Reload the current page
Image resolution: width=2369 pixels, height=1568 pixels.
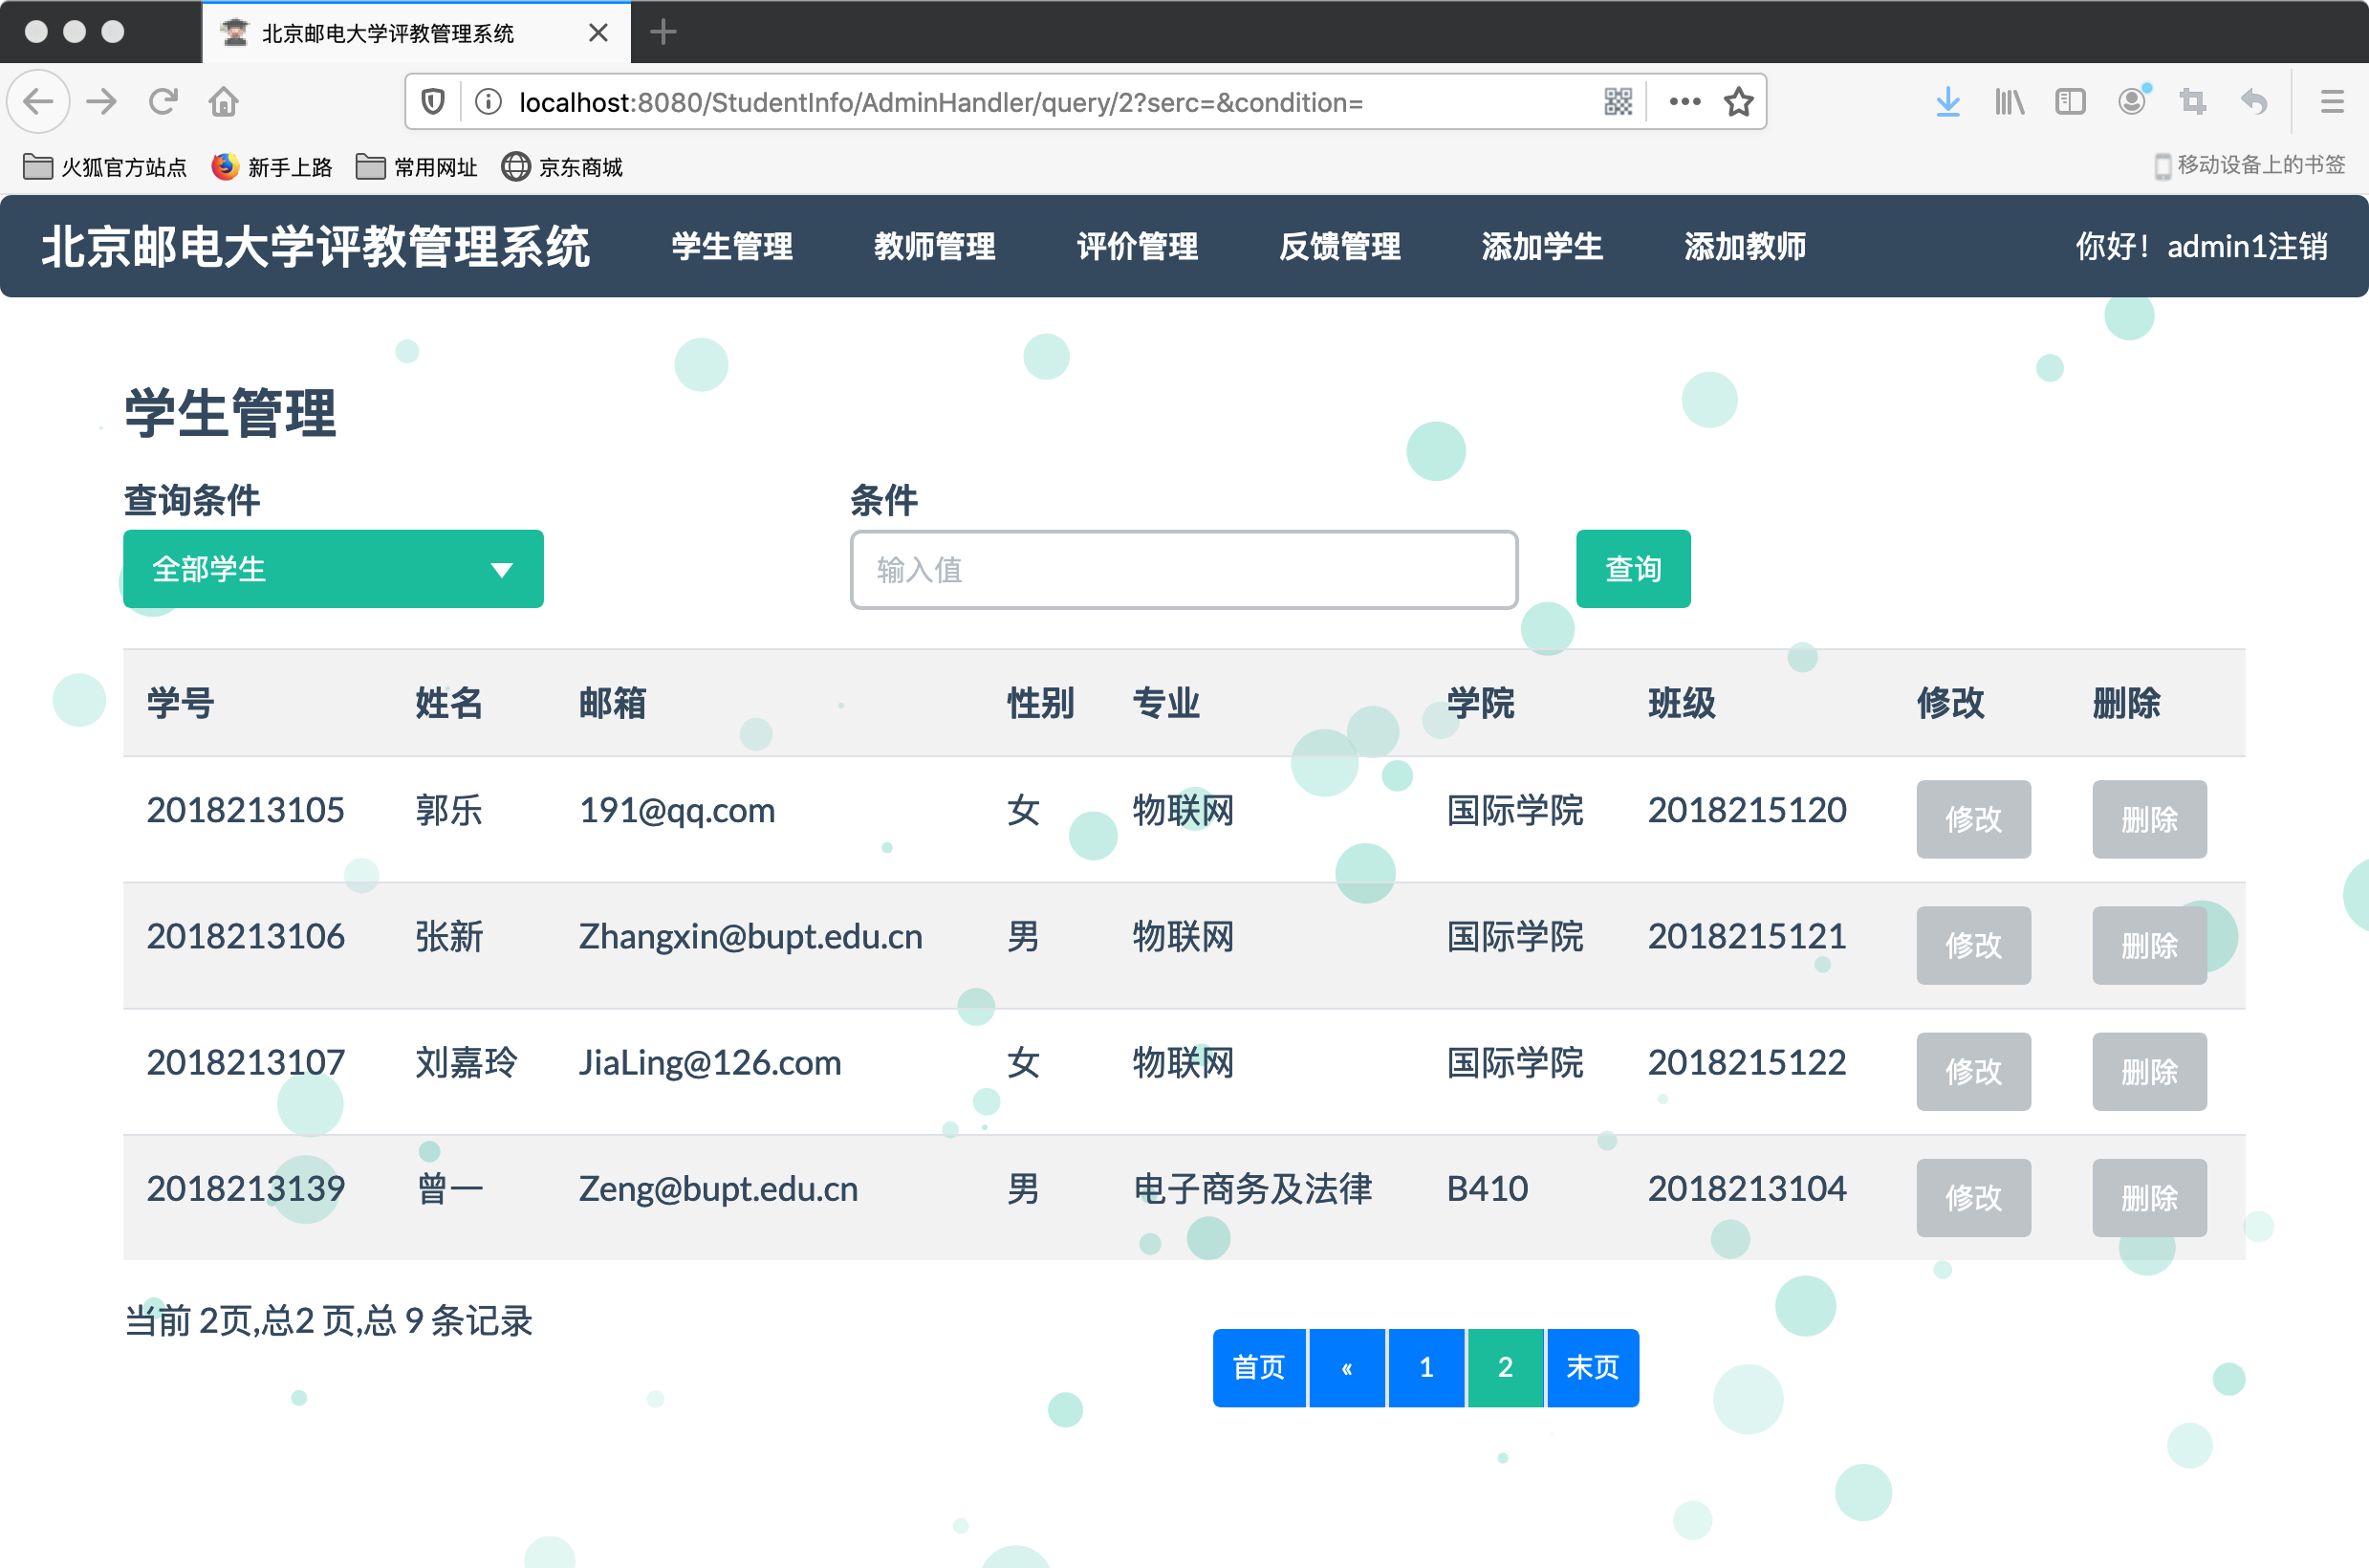click(x=163, y=101)
